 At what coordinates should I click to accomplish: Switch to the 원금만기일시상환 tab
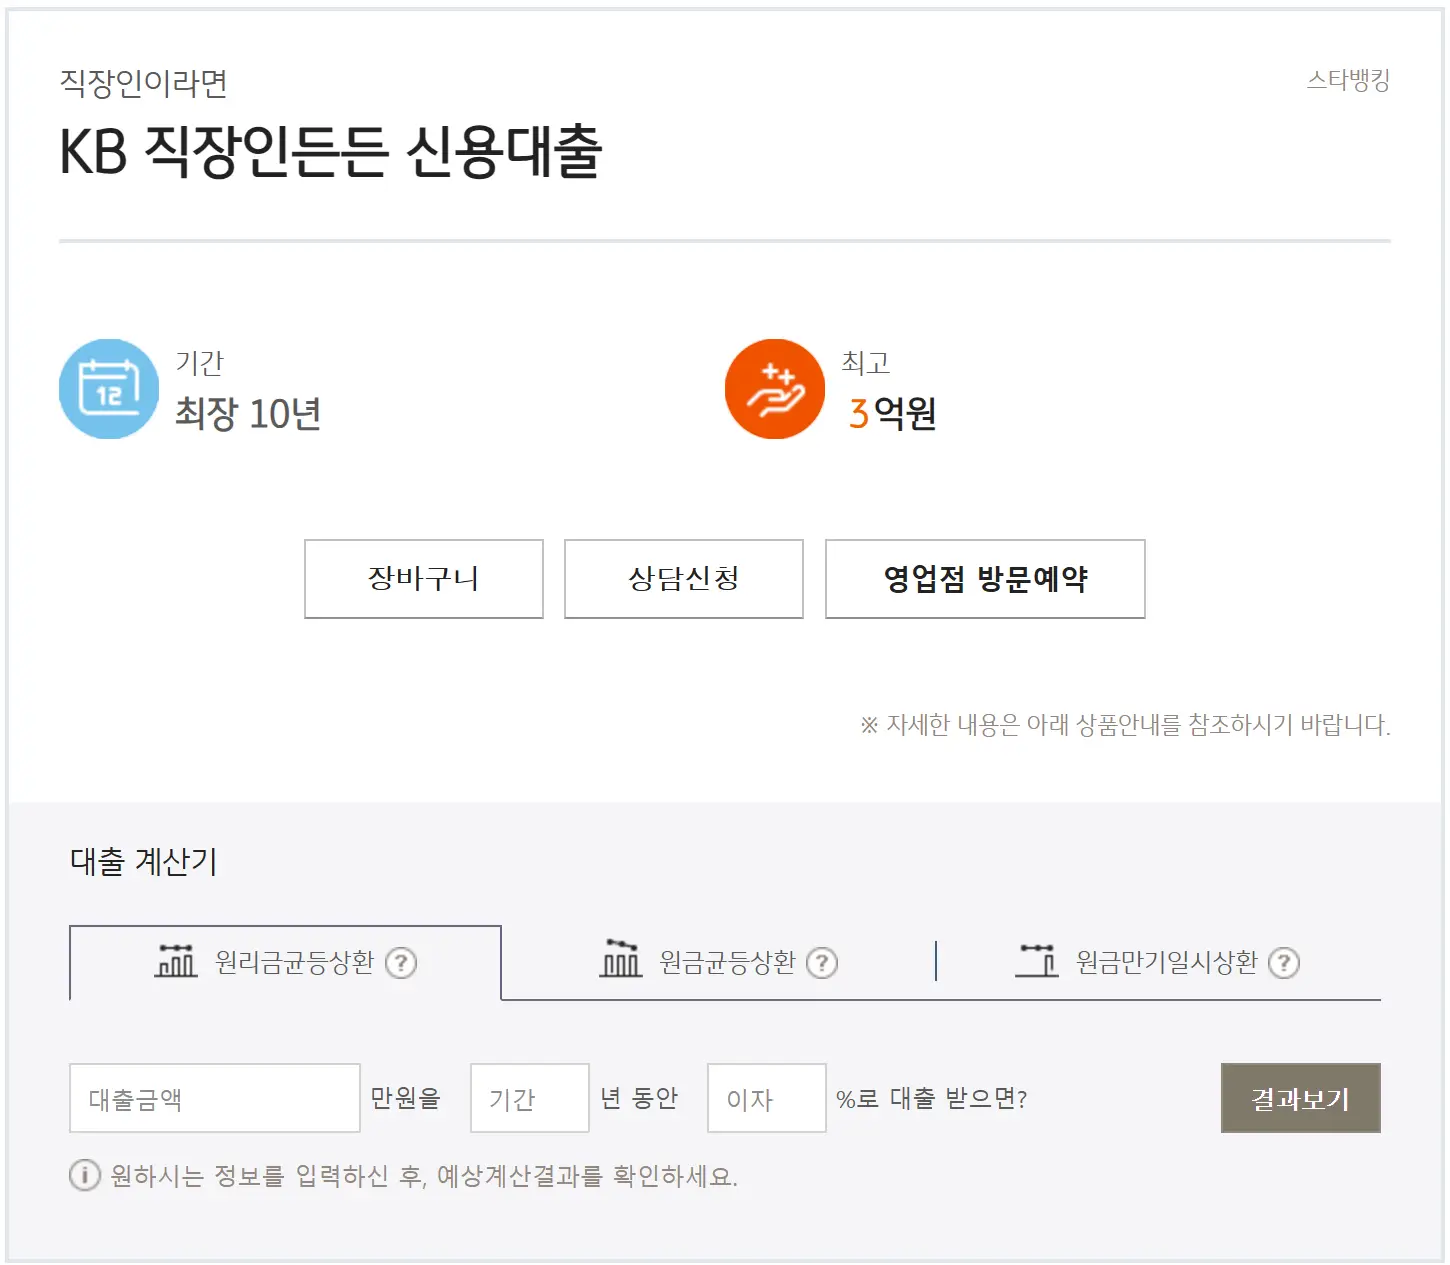tap(1158, 962)
